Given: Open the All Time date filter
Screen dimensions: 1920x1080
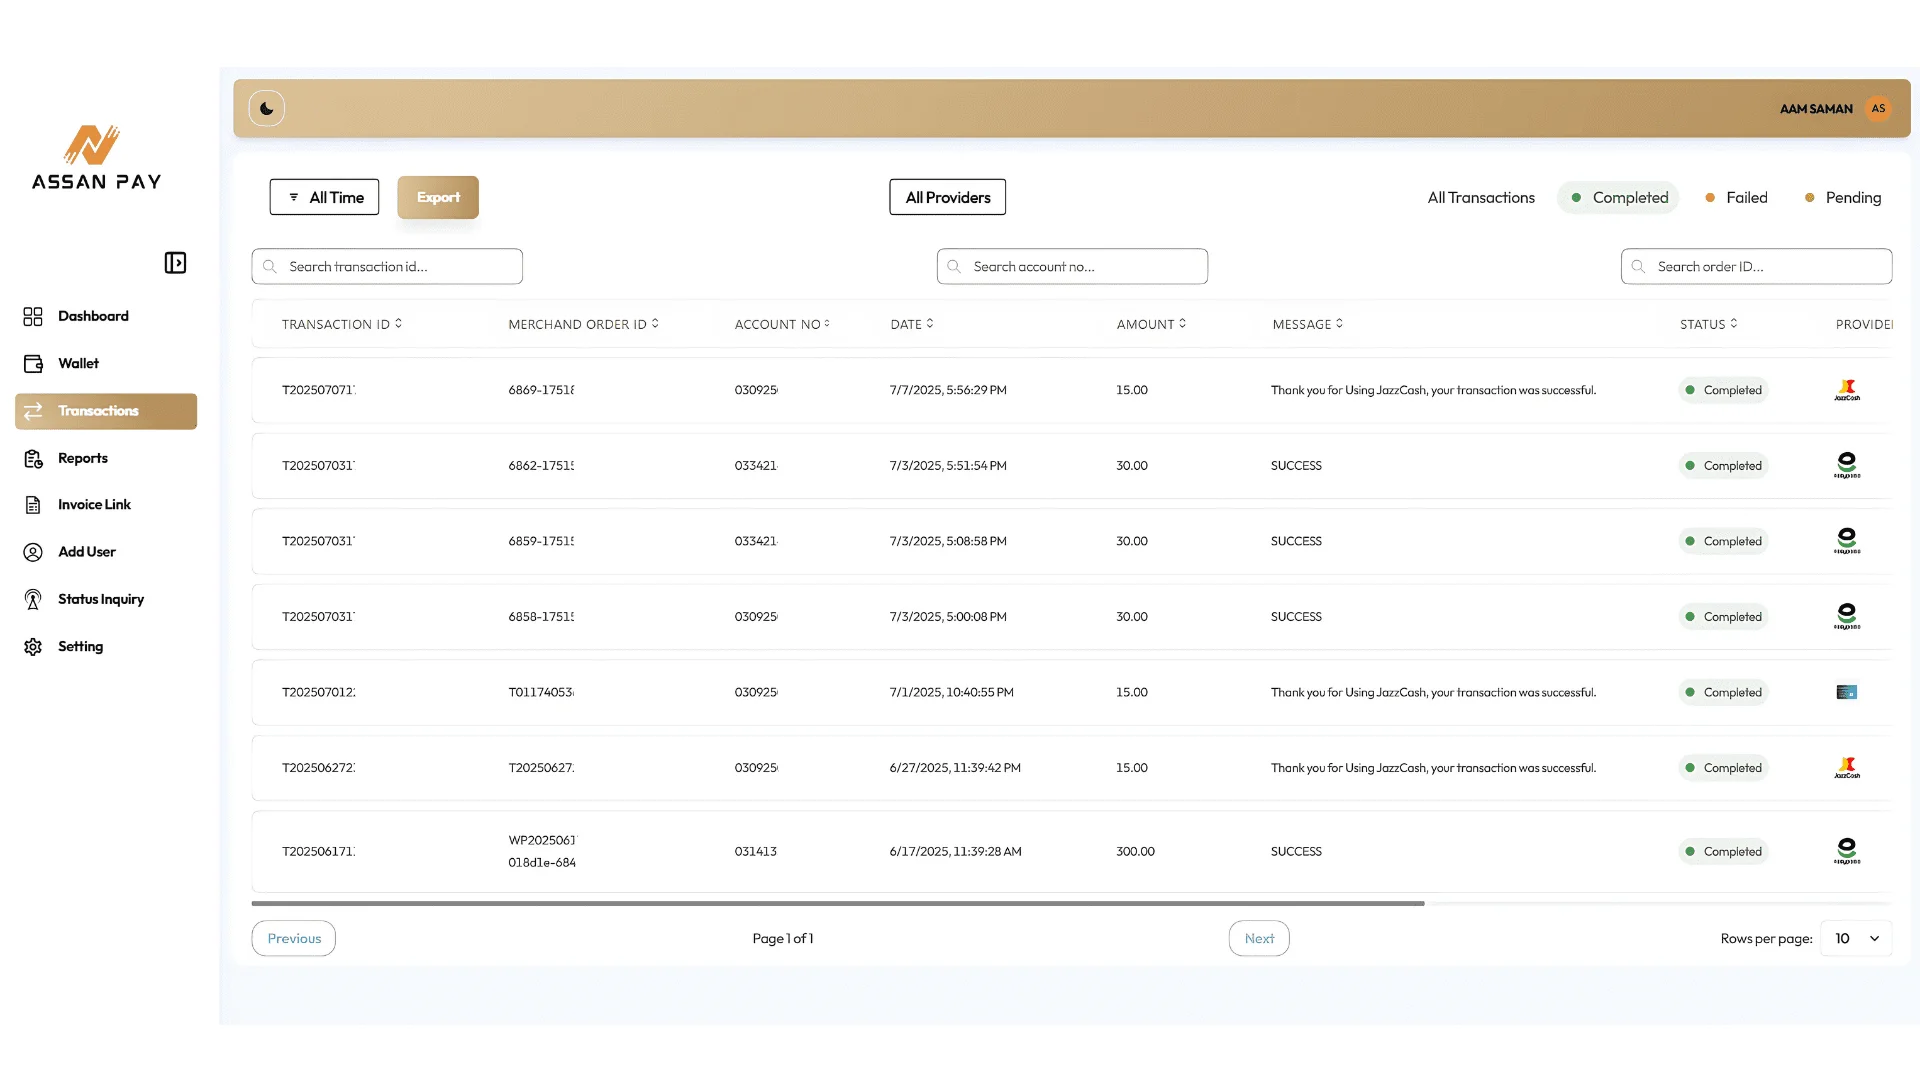Looking at the screenshot, I should (324, 196).
